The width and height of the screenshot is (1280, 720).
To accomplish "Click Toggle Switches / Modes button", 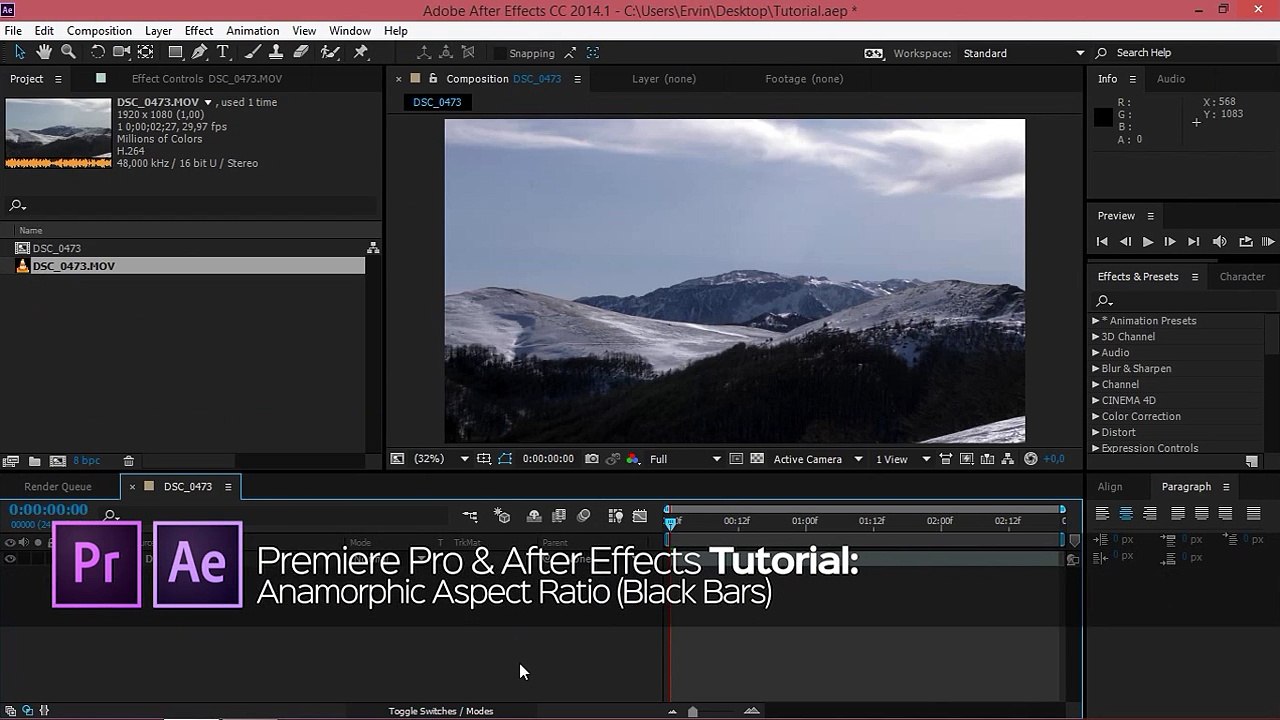I will 441,711.
